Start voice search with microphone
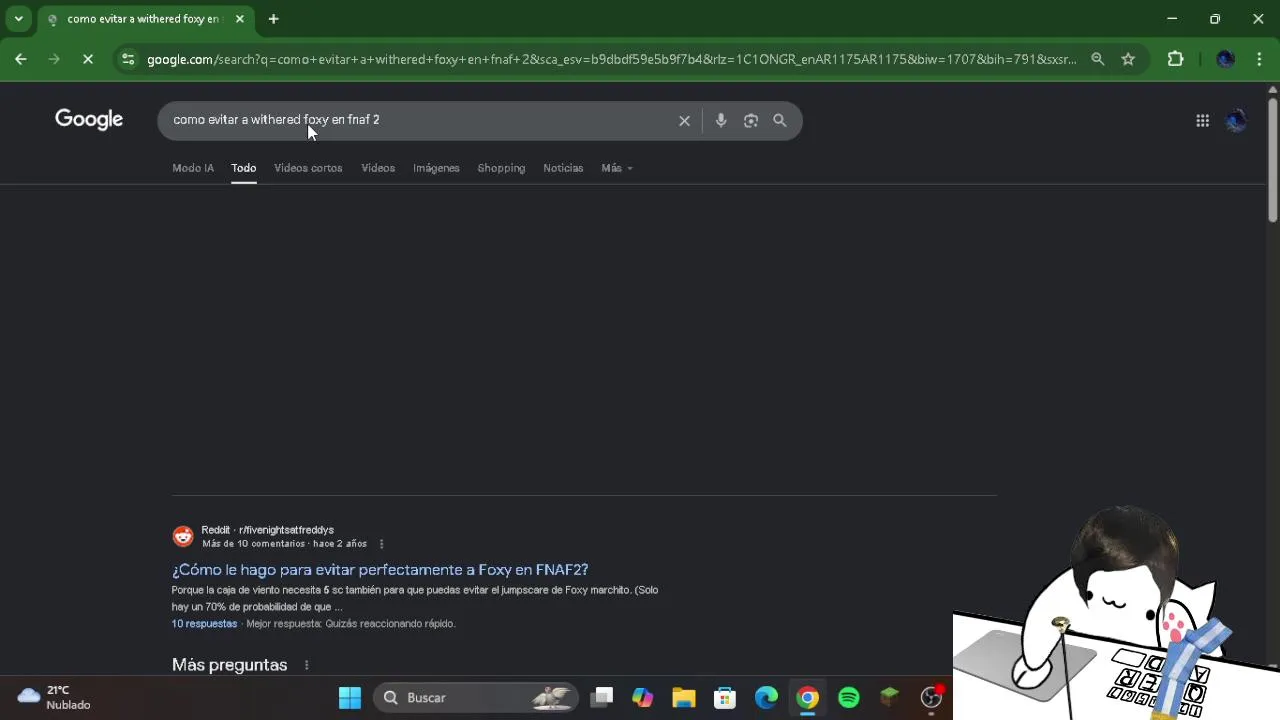 721,121
